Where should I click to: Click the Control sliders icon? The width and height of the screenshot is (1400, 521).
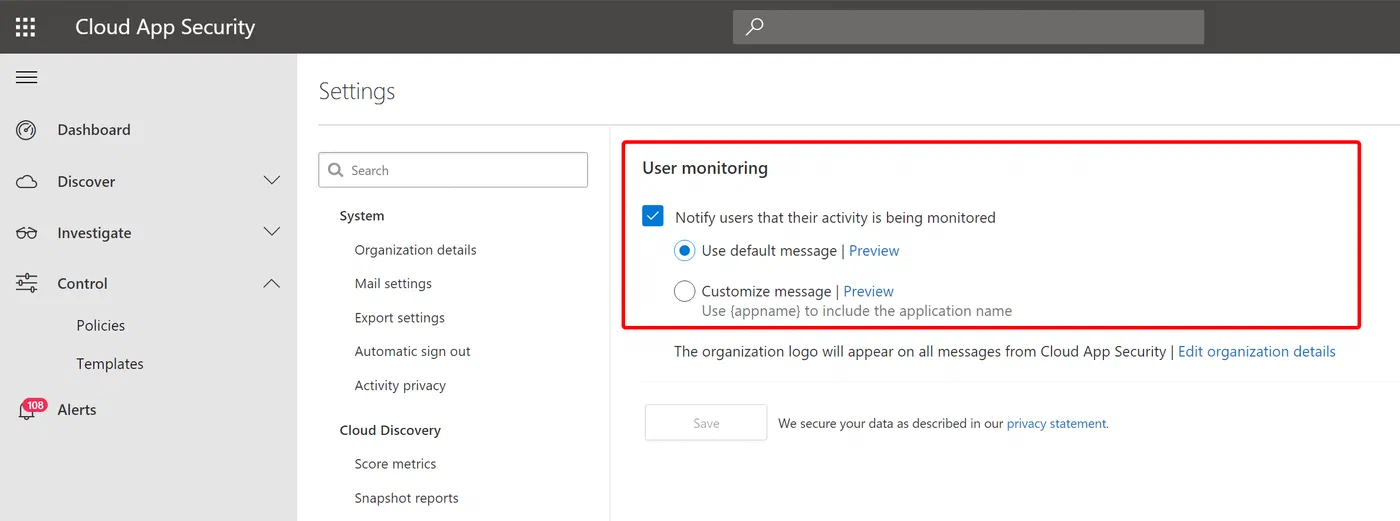26,283
